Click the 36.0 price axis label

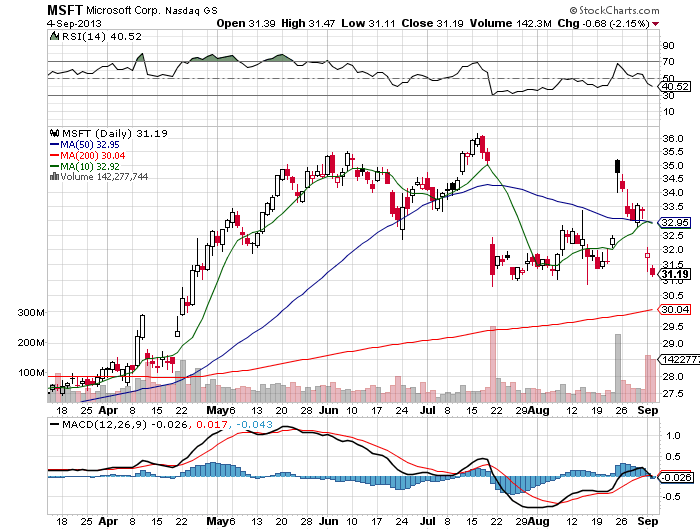tap(672, 138)
